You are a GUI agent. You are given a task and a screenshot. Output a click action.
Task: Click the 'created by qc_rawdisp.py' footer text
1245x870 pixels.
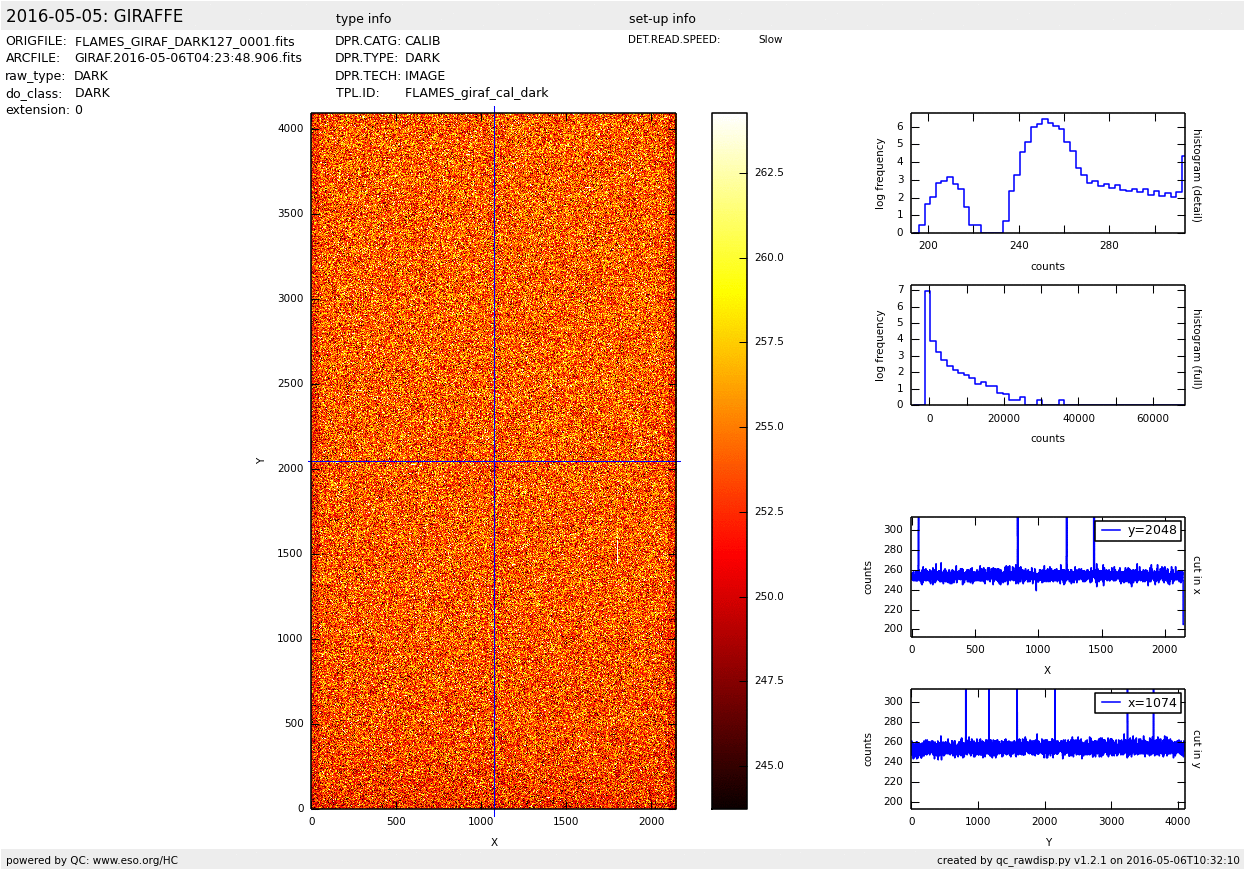1088,860
